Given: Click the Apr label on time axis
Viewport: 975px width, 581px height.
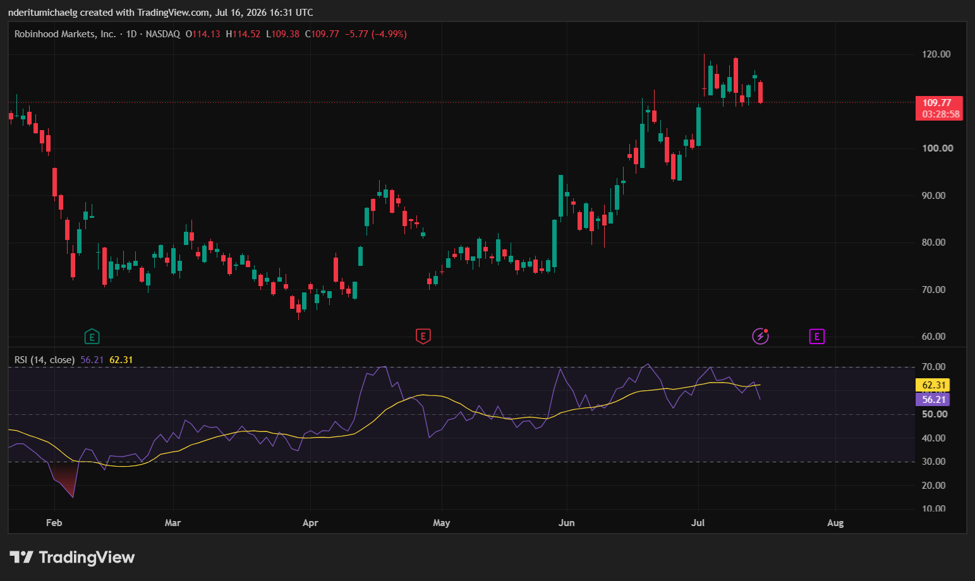Looking at the screenshot, I should [310, 523].
